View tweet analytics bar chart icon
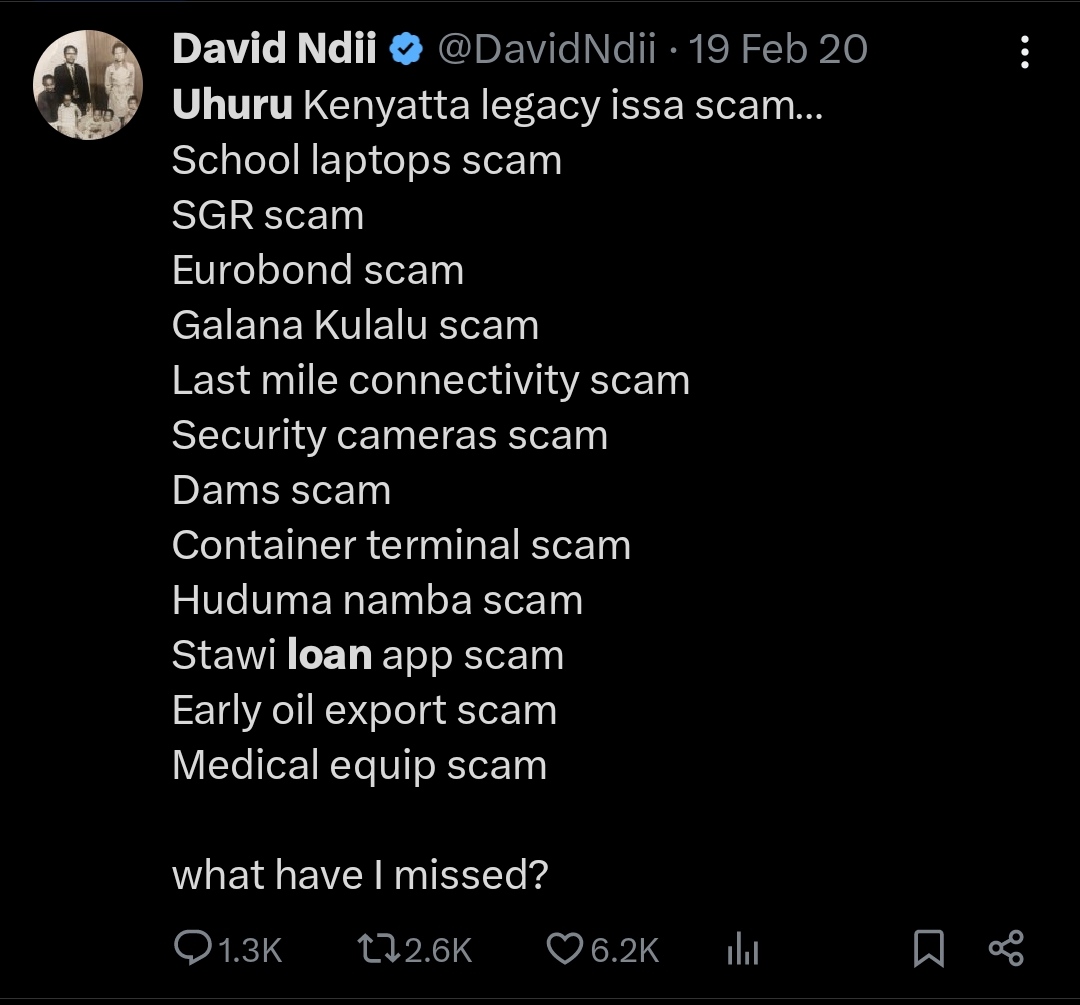 [x=742, y=950]
